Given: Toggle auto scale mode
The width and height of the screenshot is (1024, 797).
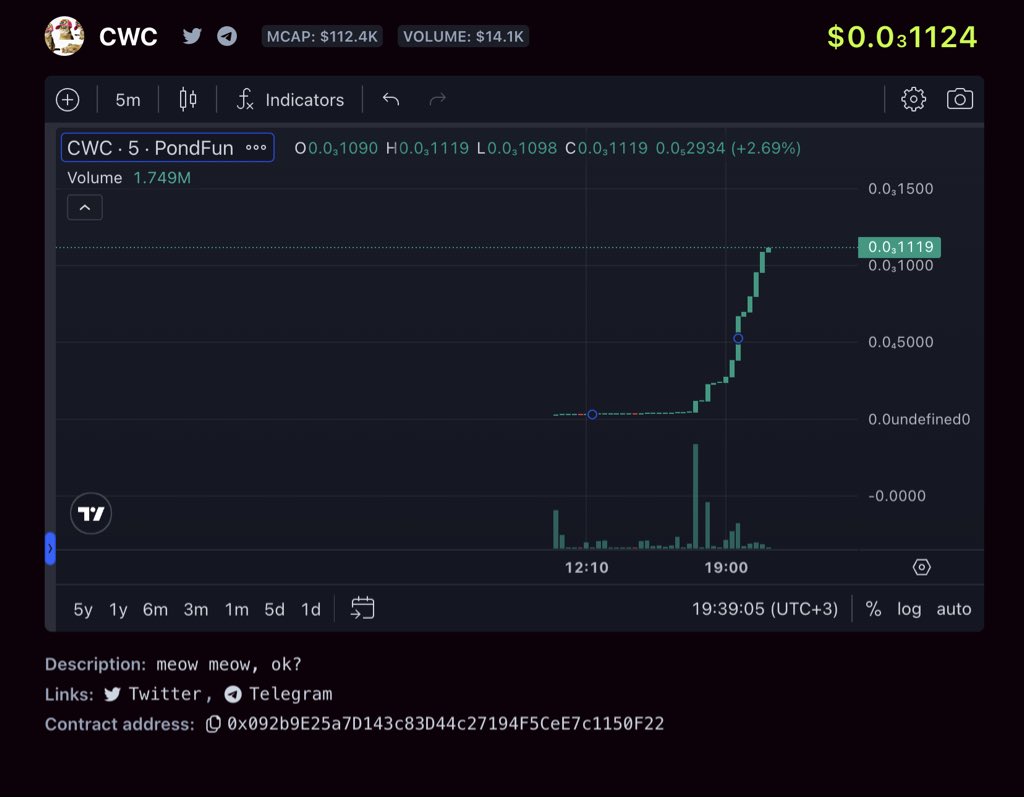Looking at the screenshot, I should (x=953, y=609).
